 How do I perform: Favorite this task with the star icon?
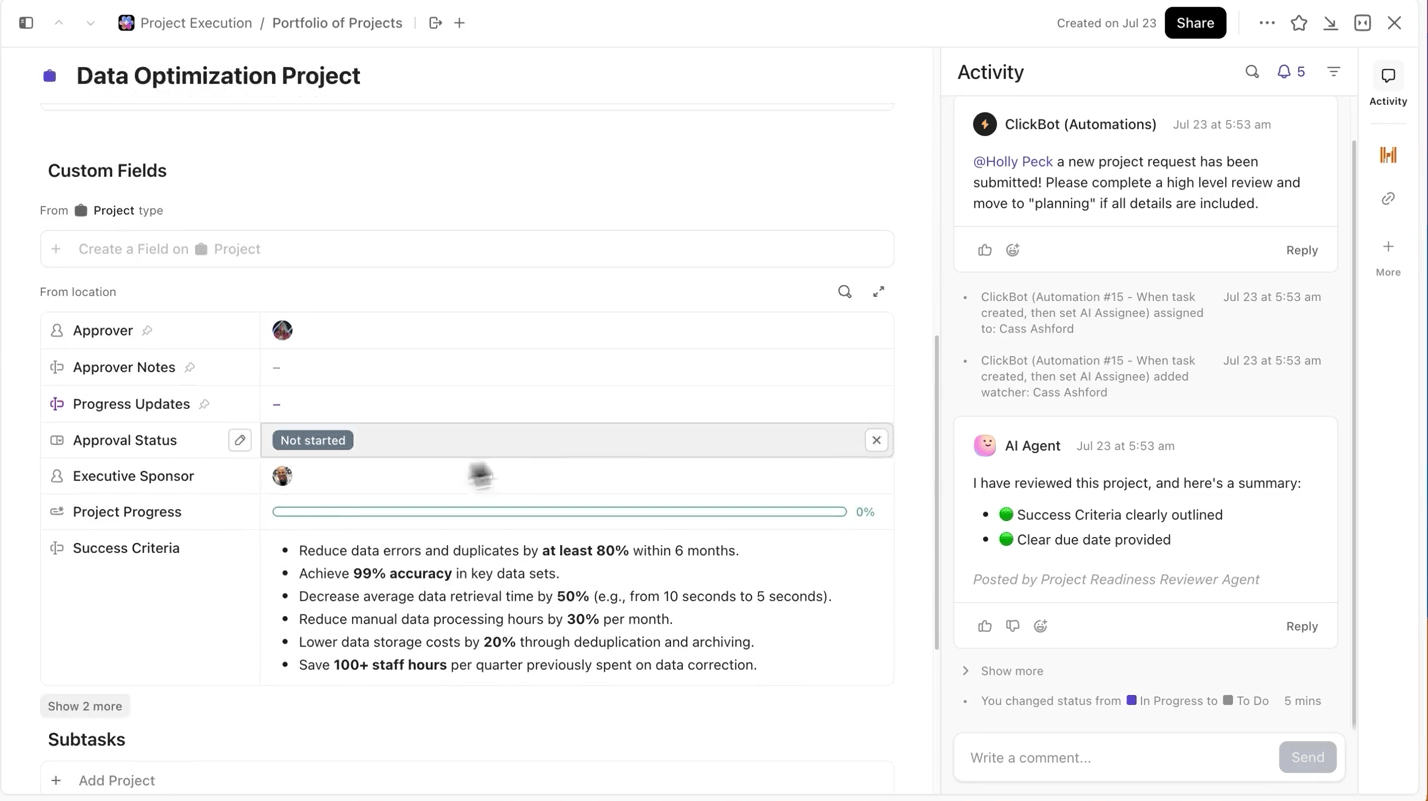tap(1299, 23)
